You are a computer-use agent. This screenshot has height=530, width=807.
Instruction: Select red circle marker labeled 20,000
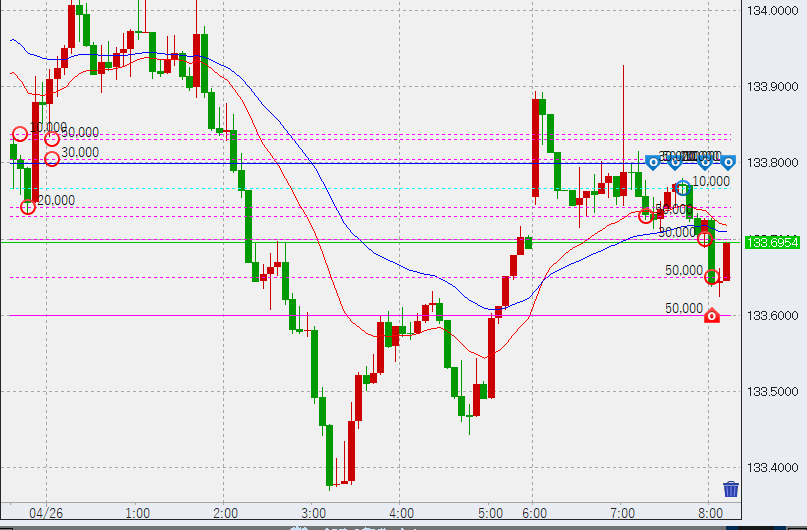(28, 206)
